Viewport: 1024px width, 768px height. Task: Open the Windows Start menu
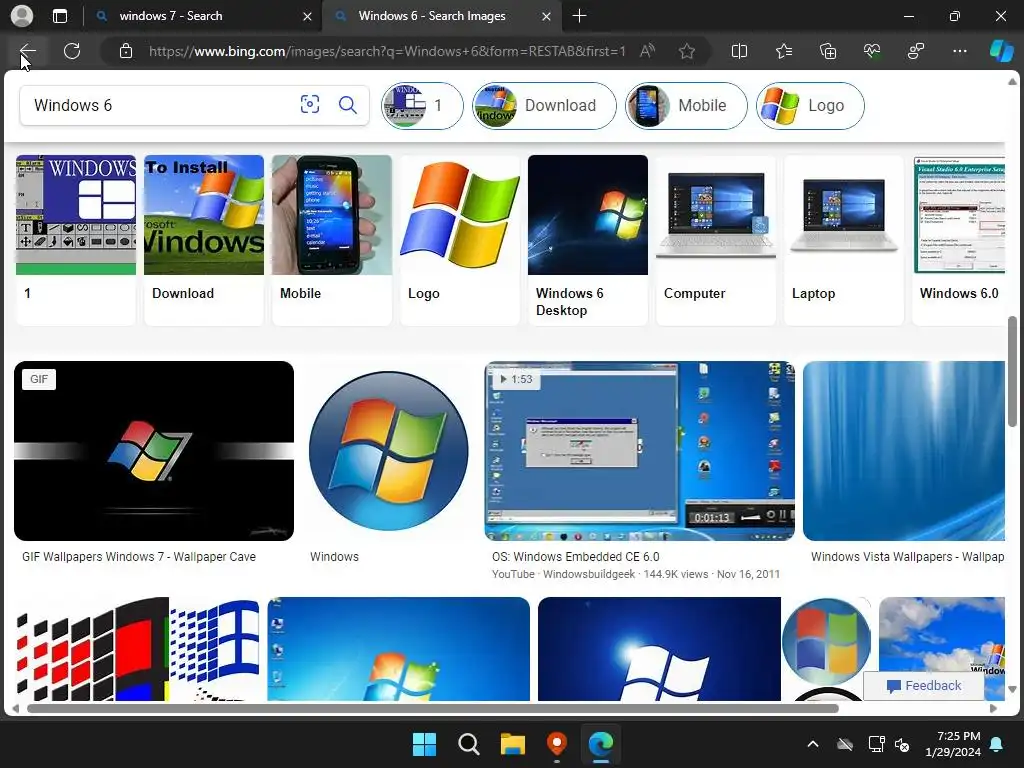(x=424, y=744)
